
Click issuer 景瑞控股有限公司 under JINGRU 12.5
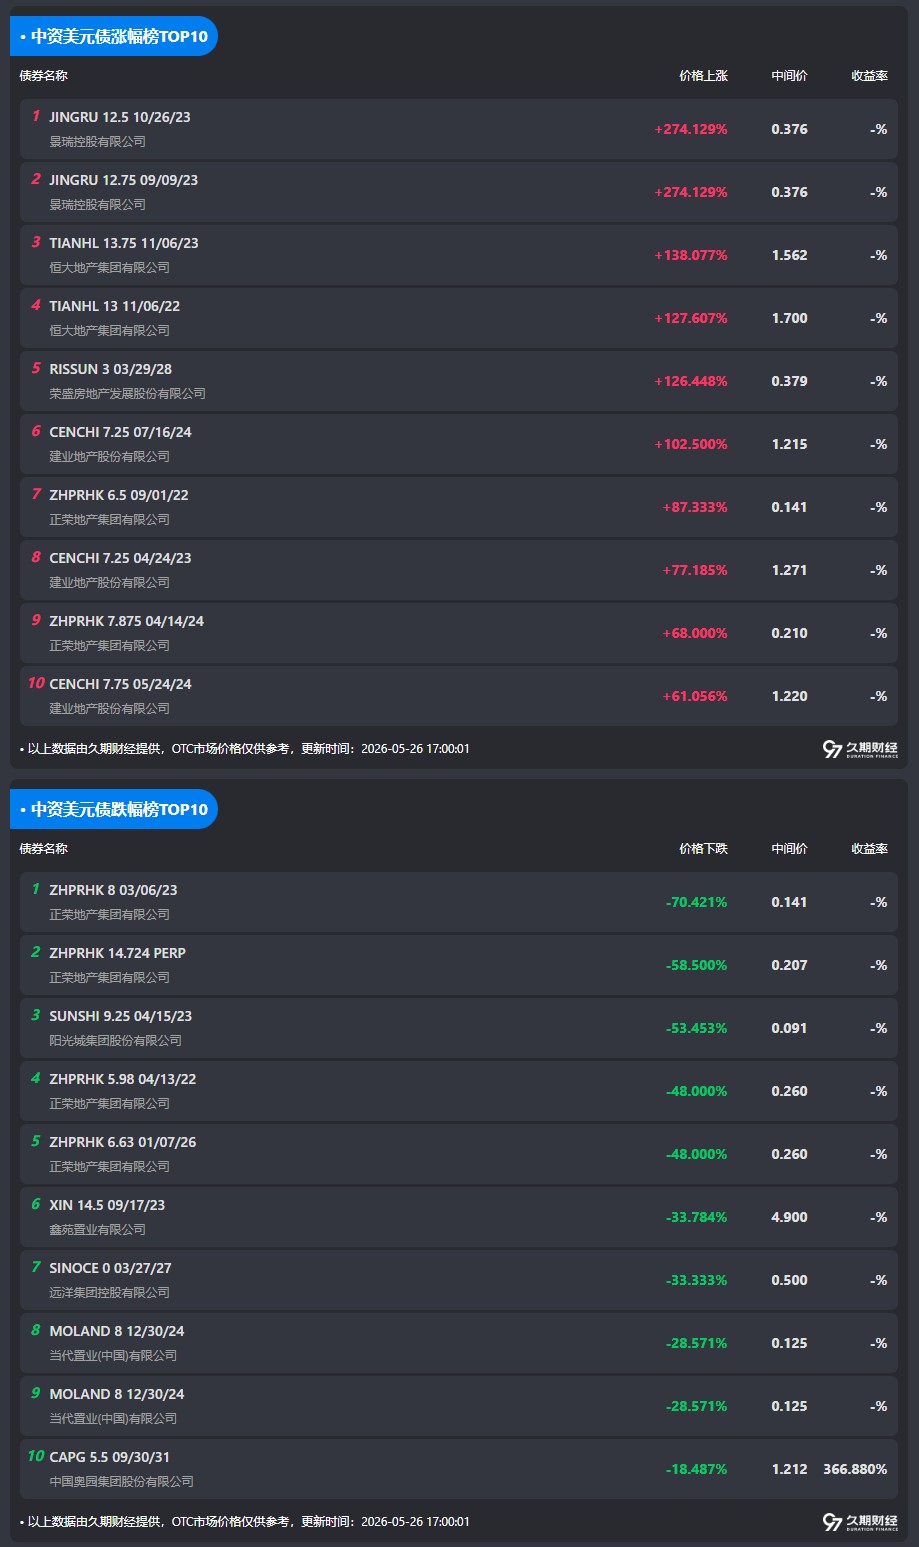tap(98, 142)
